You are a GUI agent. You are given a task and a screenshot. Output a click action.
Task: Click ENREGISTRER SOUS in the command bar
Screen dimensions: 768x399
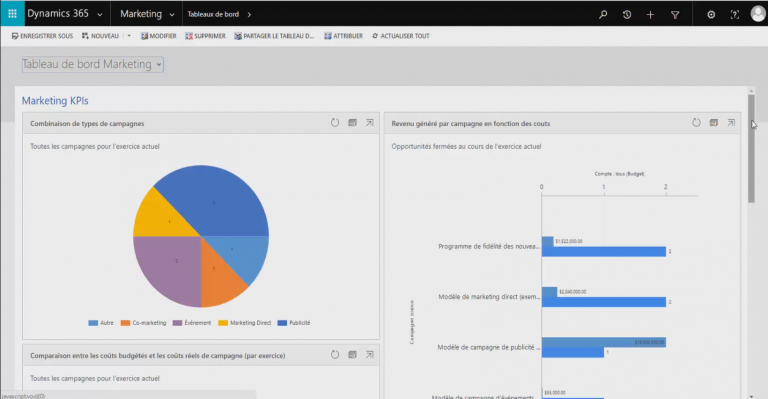pos(42,36)
